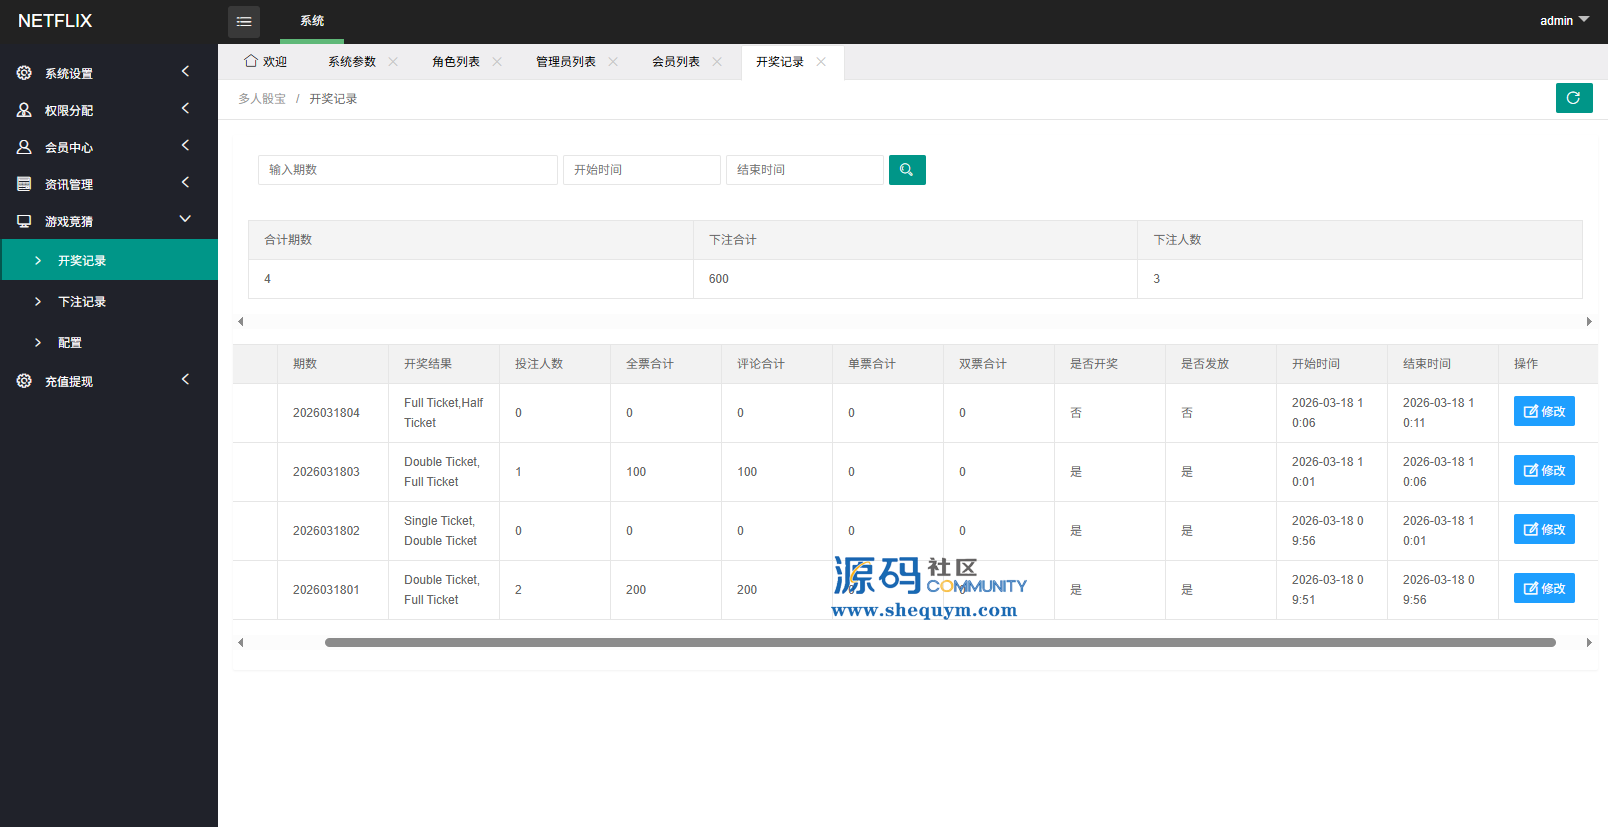Click the green search magnifier button
Viewport: 1608px width, 827px height.
pos(906,170)
